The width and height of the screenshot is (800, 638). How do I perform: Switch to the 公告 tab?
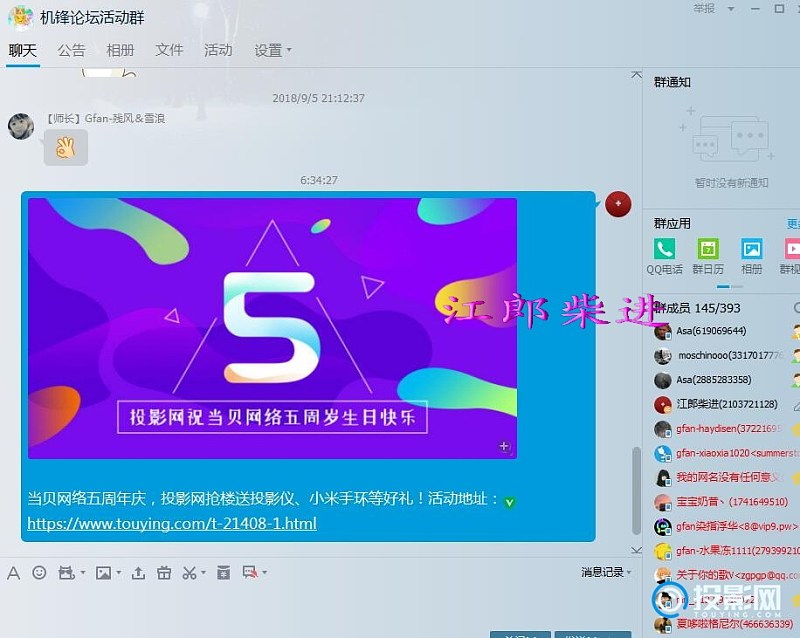pos(71,50)
